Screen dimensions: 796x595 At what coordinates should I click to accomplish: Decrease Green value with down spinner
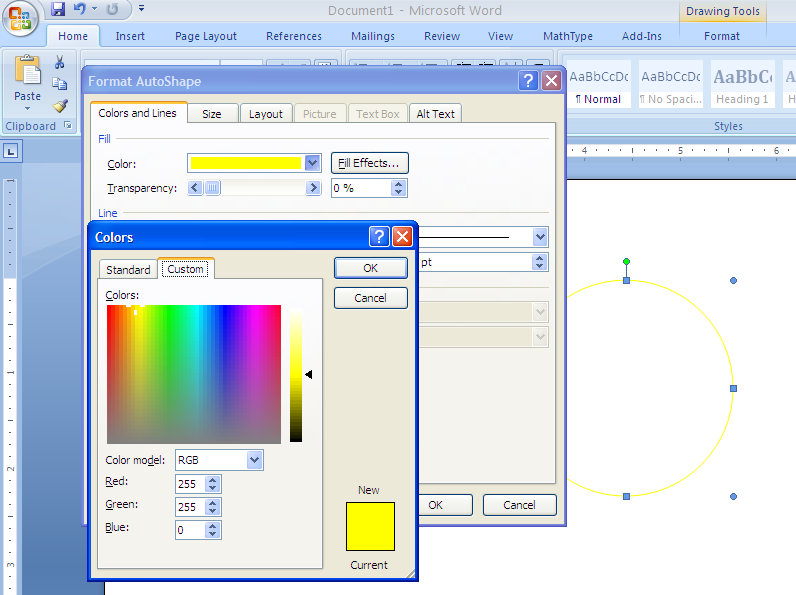tap(213, 511)
